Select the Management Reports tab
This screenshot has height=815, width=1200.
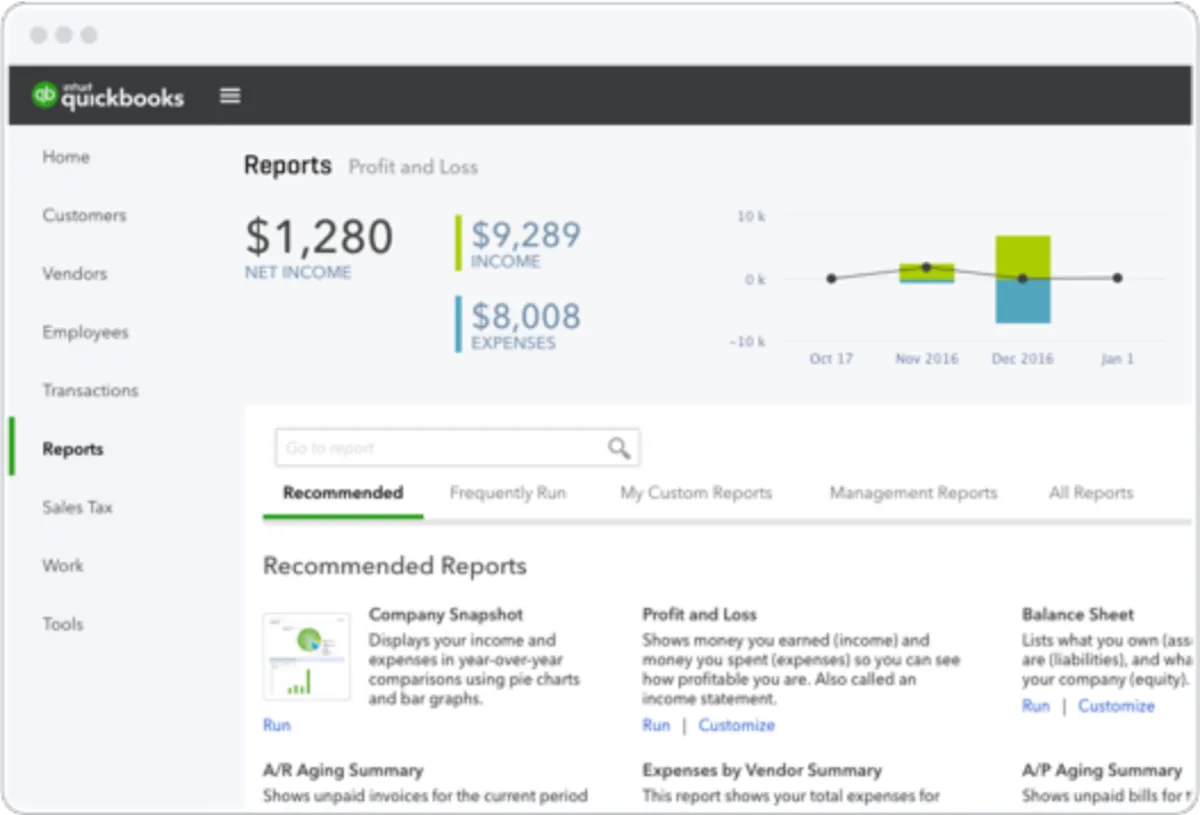(x=913, y=493)
